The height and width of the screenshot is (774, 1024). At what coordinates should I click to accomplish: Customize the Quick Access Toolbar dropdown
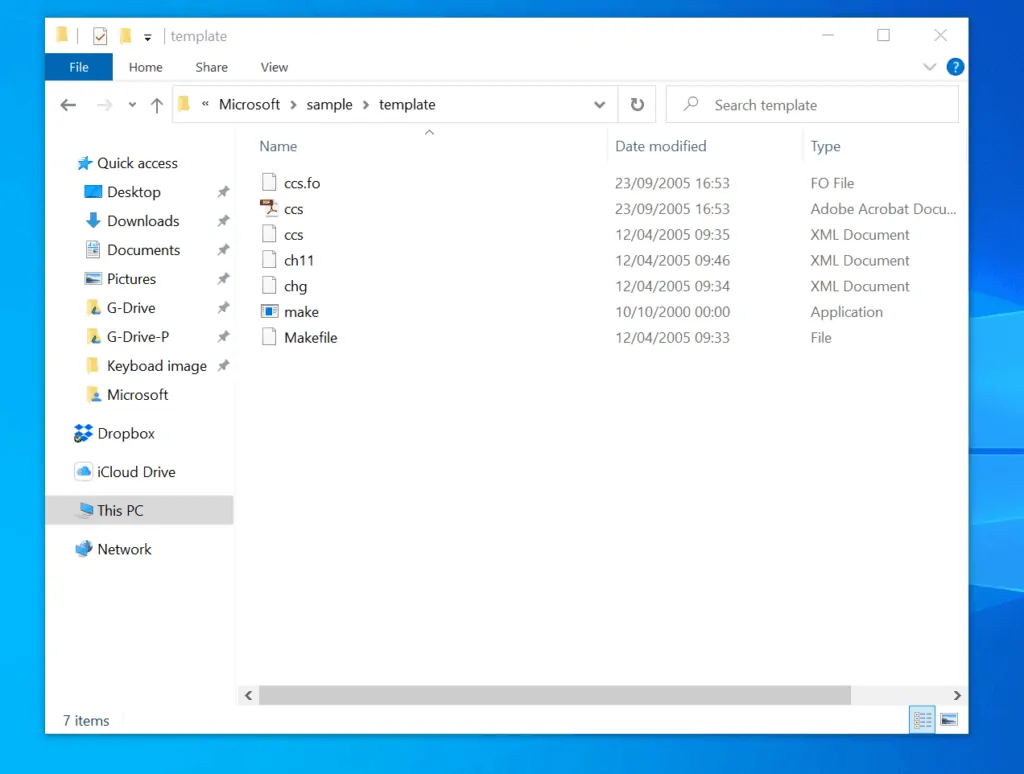[146, 35]
